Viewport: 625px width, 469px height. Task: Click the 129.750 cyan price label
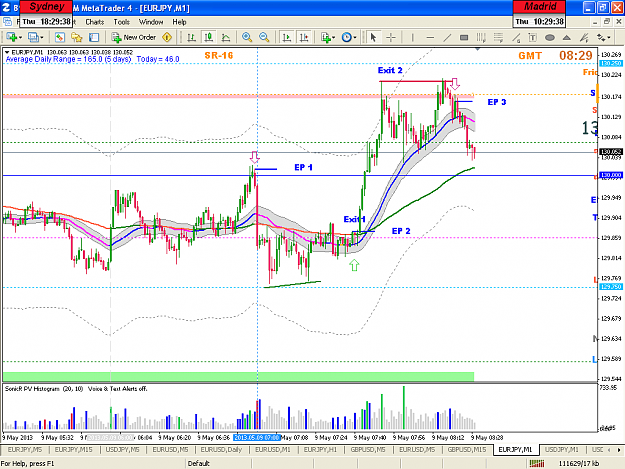tap(611, 287)
